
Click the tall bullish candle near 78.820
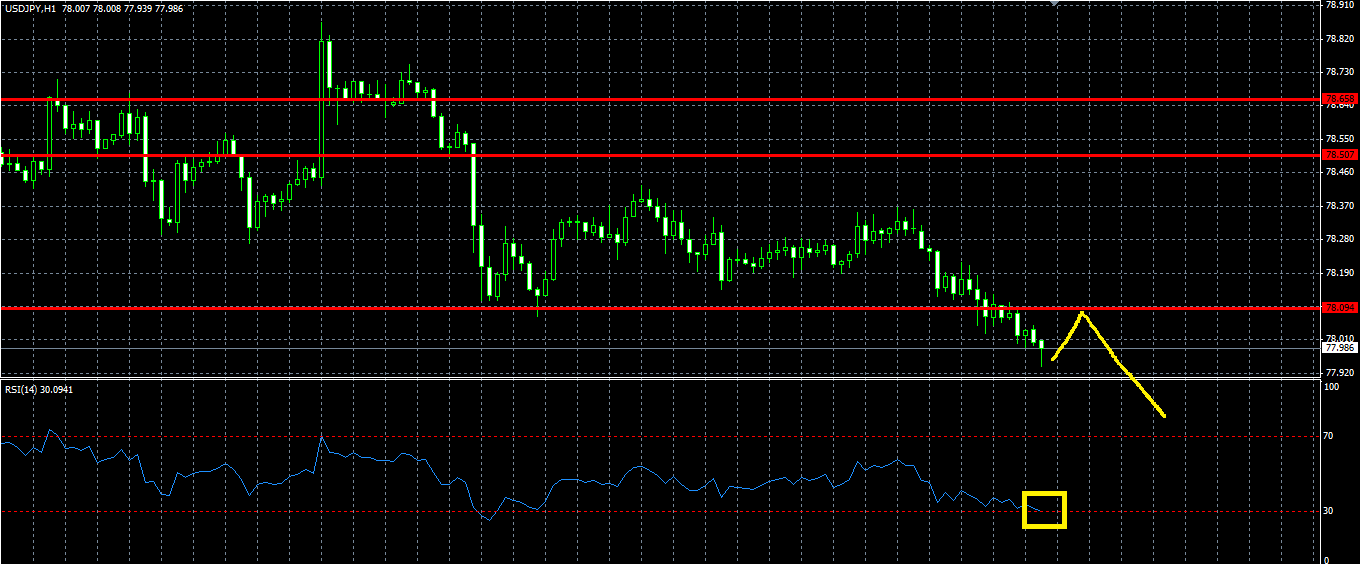[x=326, y=70]
